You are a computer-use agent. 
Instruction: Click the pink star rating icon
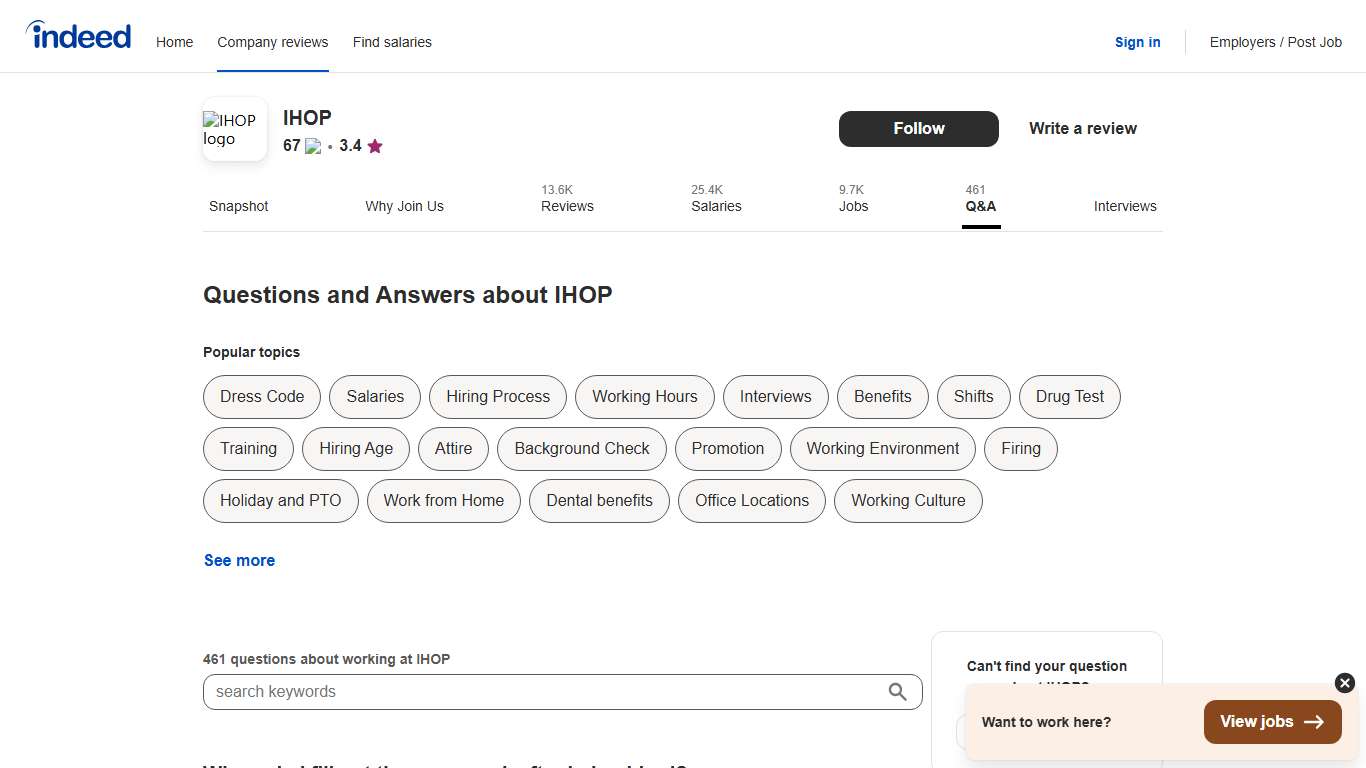point(375,146)
